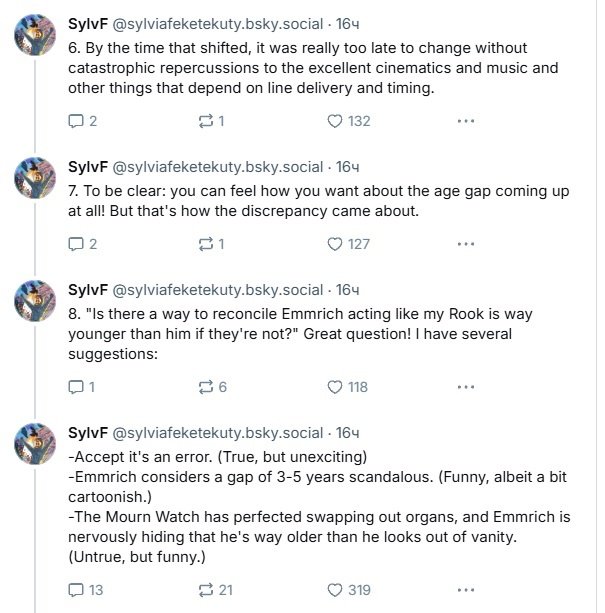Open the timestamp link on the last post

tap(347, 433)
